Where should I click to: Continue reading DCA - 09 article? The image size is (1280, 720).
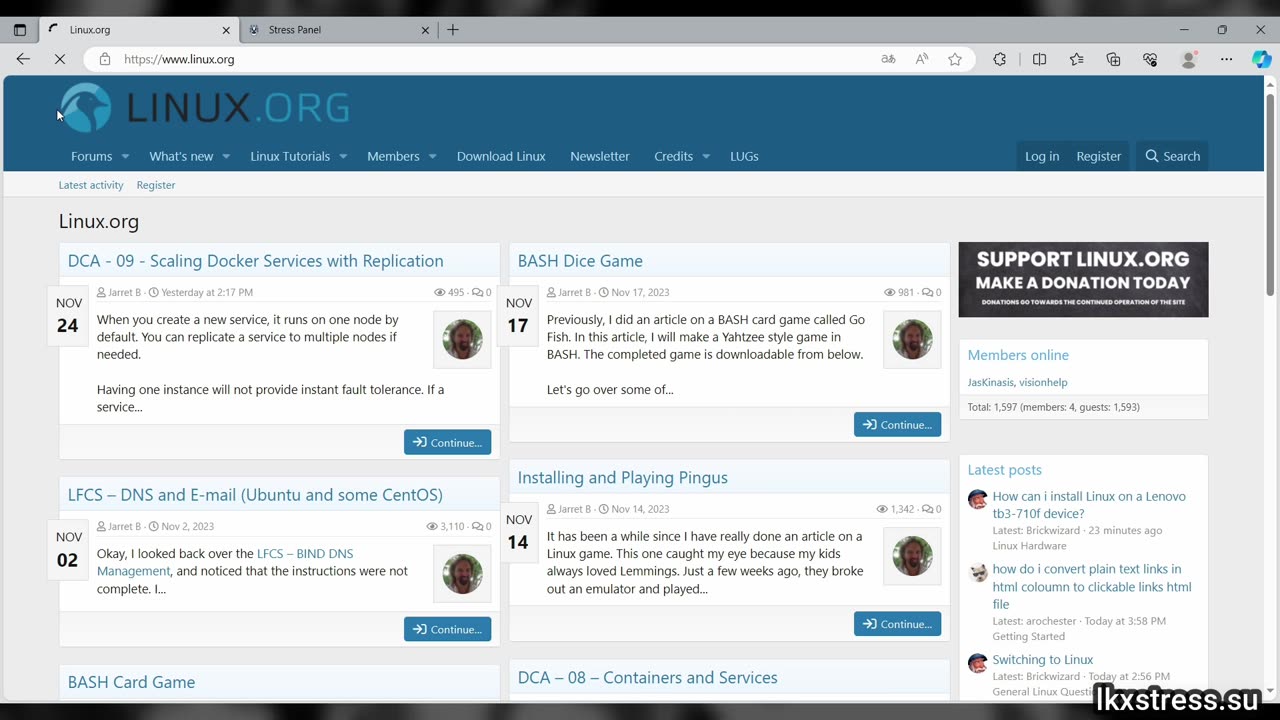pyautogui.click(x=447, y=442)
